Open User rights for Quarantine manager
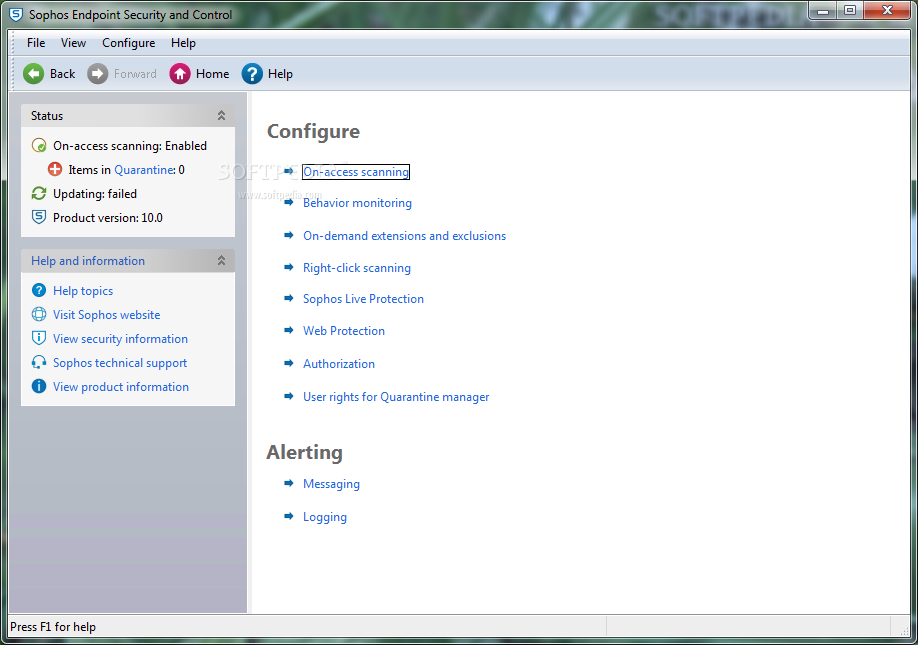The width and height of the screenshot is (918, 645). (x=396, y=397)
